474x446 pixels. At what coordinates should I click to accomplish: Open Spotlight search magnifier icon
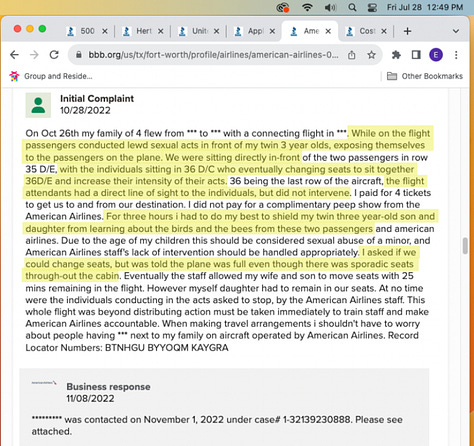pos(352,7)
